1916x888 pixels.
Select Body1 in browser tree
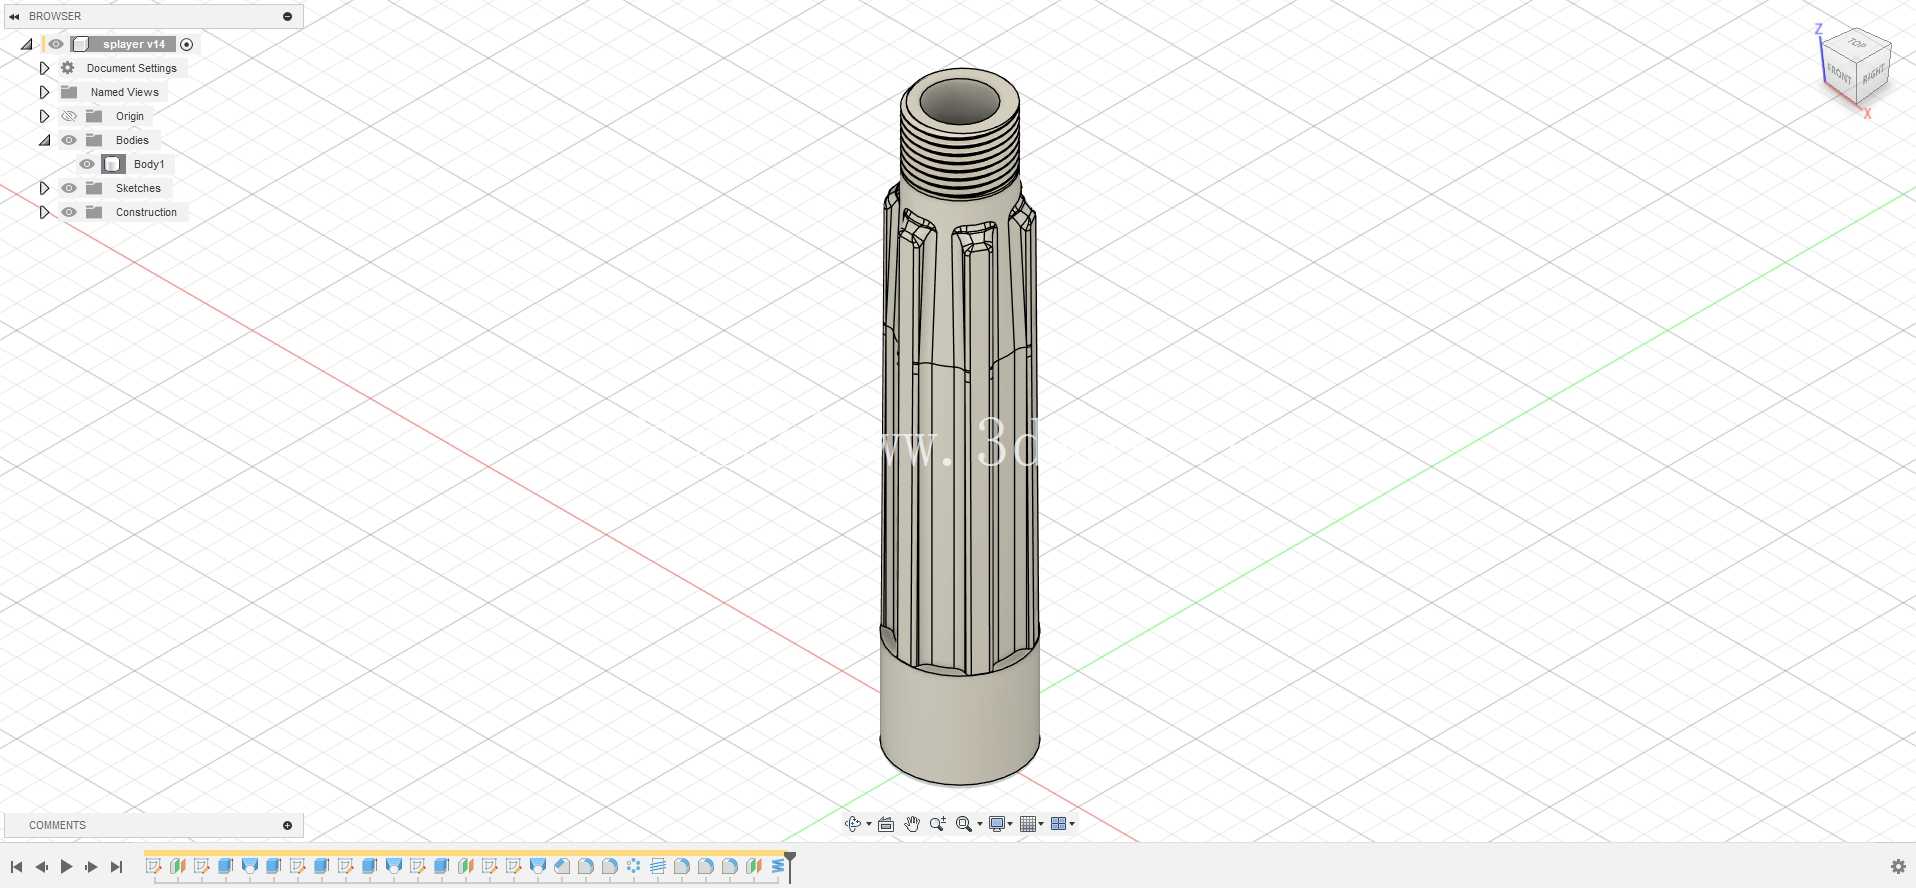click(149, 164)
